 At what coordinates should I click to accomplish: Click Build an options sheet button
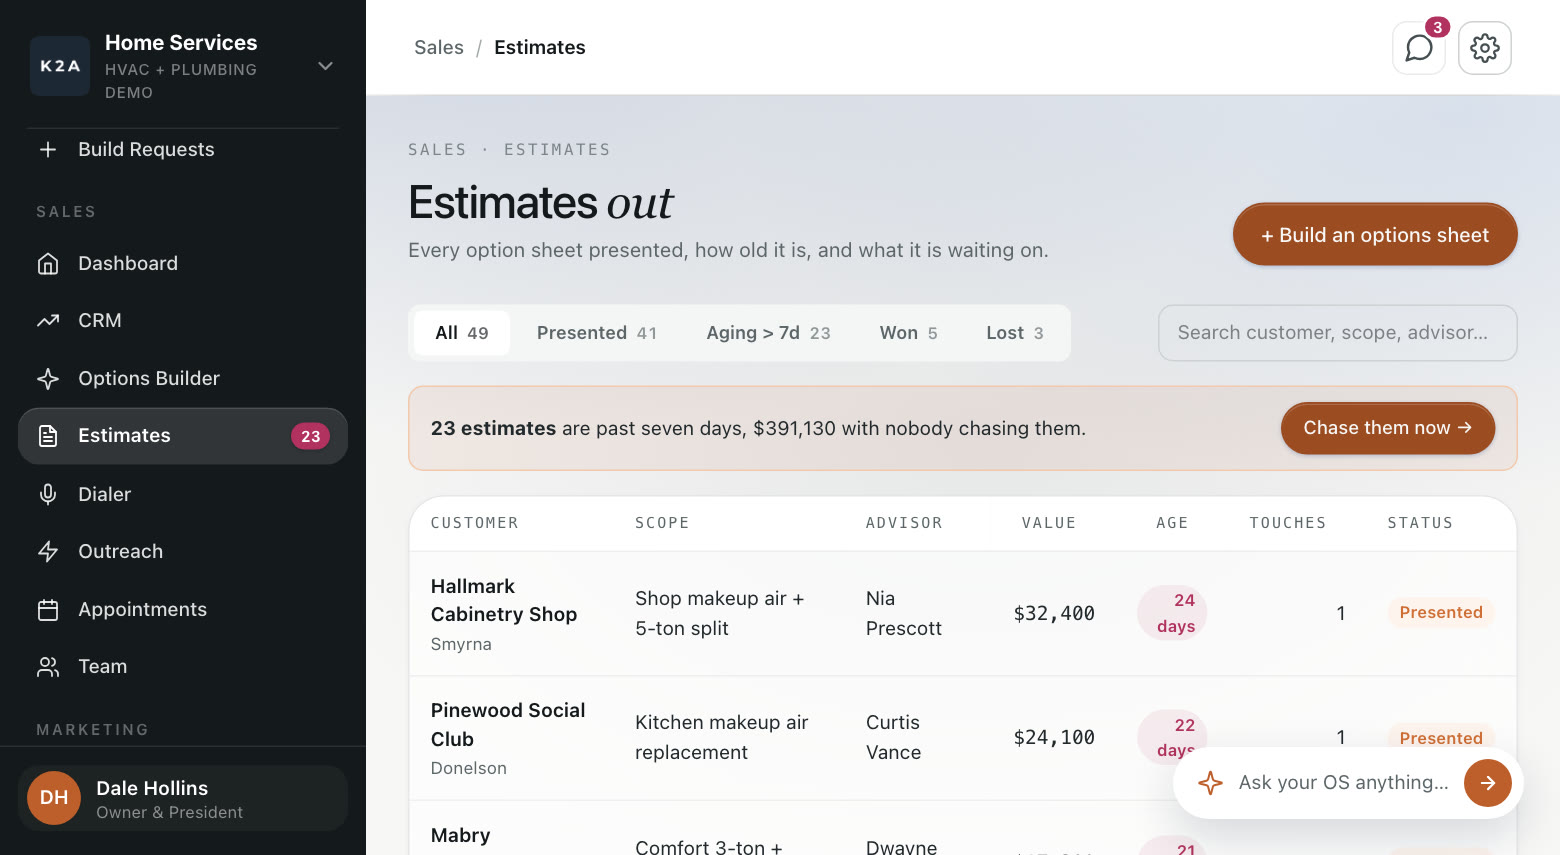[1375, 235]
